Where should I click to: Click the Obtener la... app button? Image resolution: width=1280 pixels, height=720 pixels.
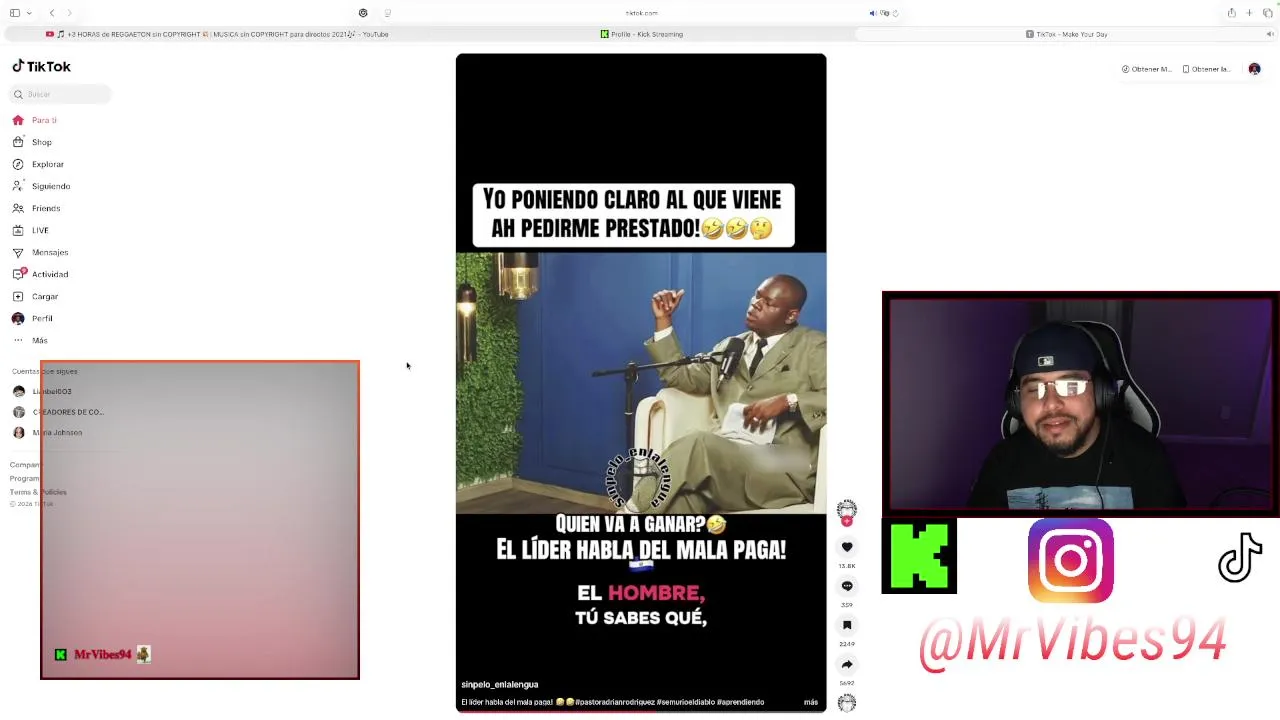click(1206, 69)
